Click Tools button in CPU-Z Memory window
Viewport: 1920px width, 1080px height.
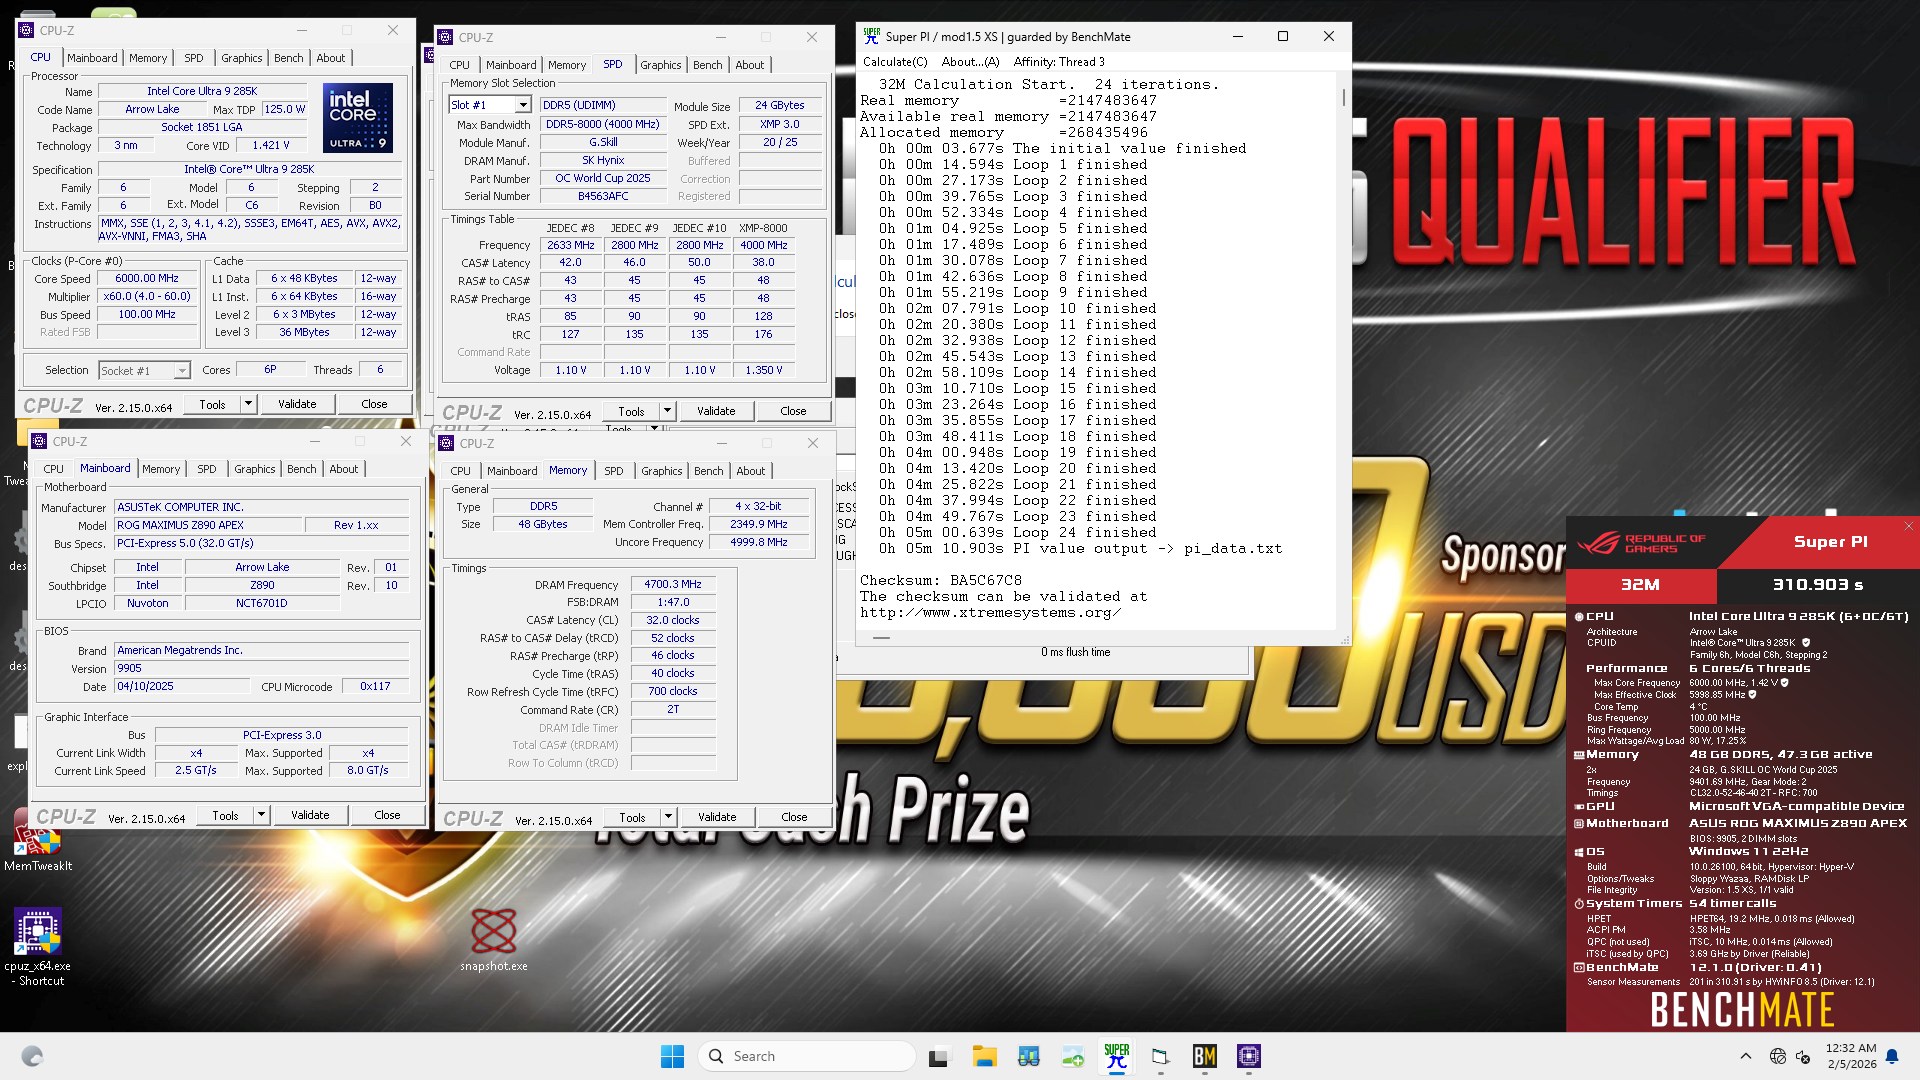click(x=632, y=817)
